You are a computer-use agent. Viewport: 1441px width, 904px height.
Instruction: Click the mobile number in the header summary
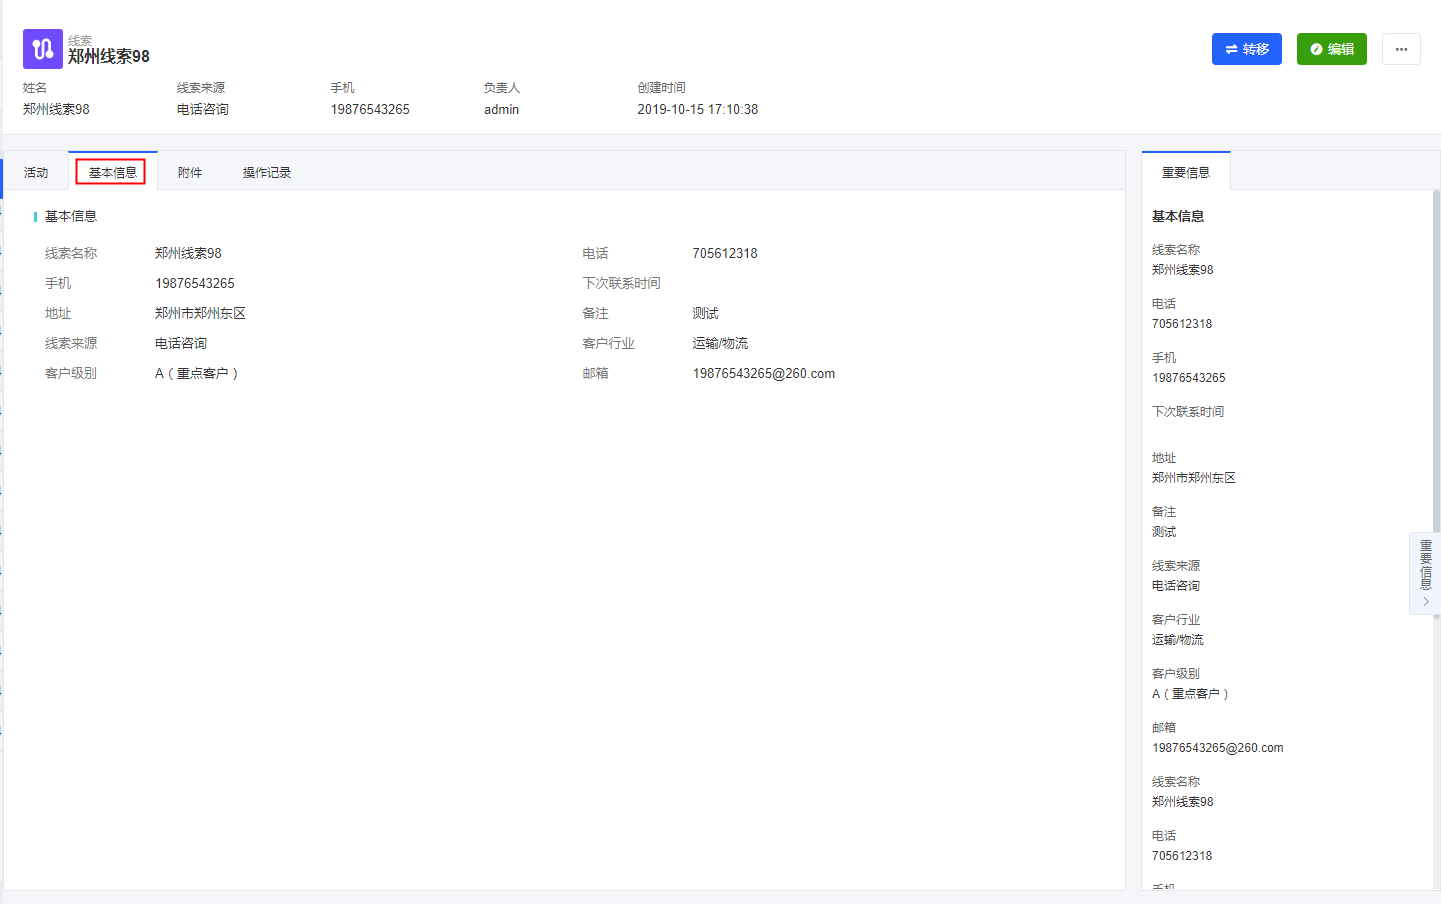[x=370, y=110]
